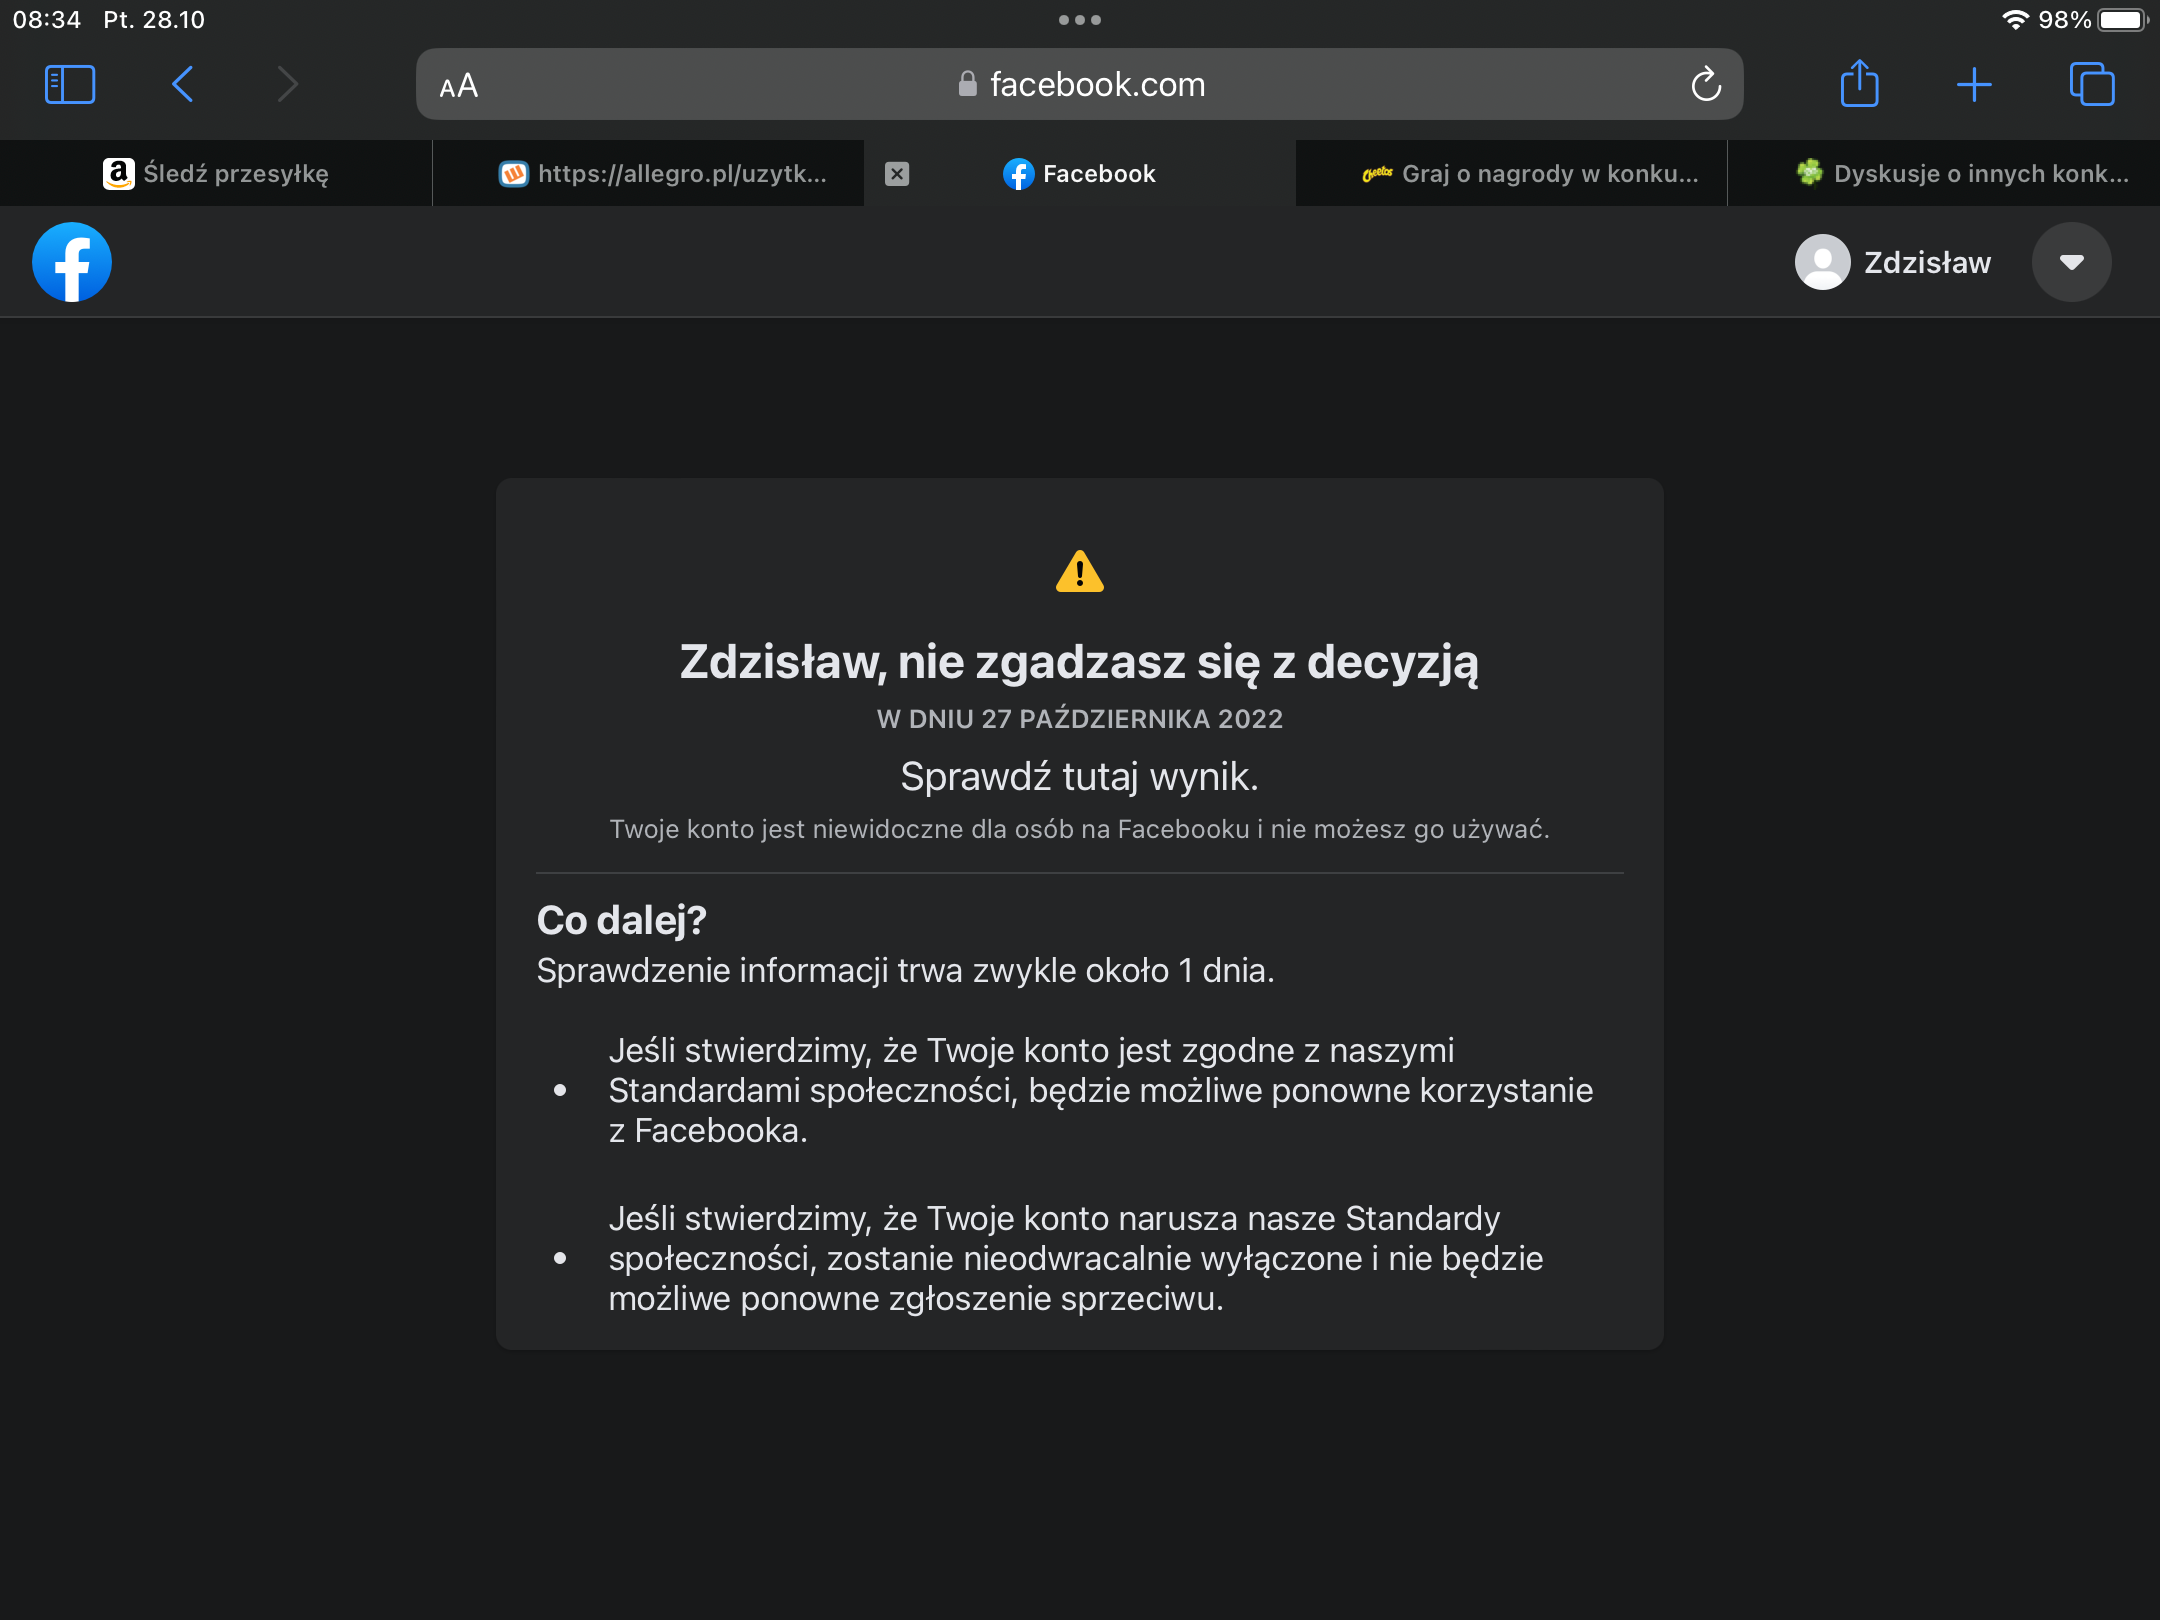Click the Facebook logo in header

tap(71, 262)
